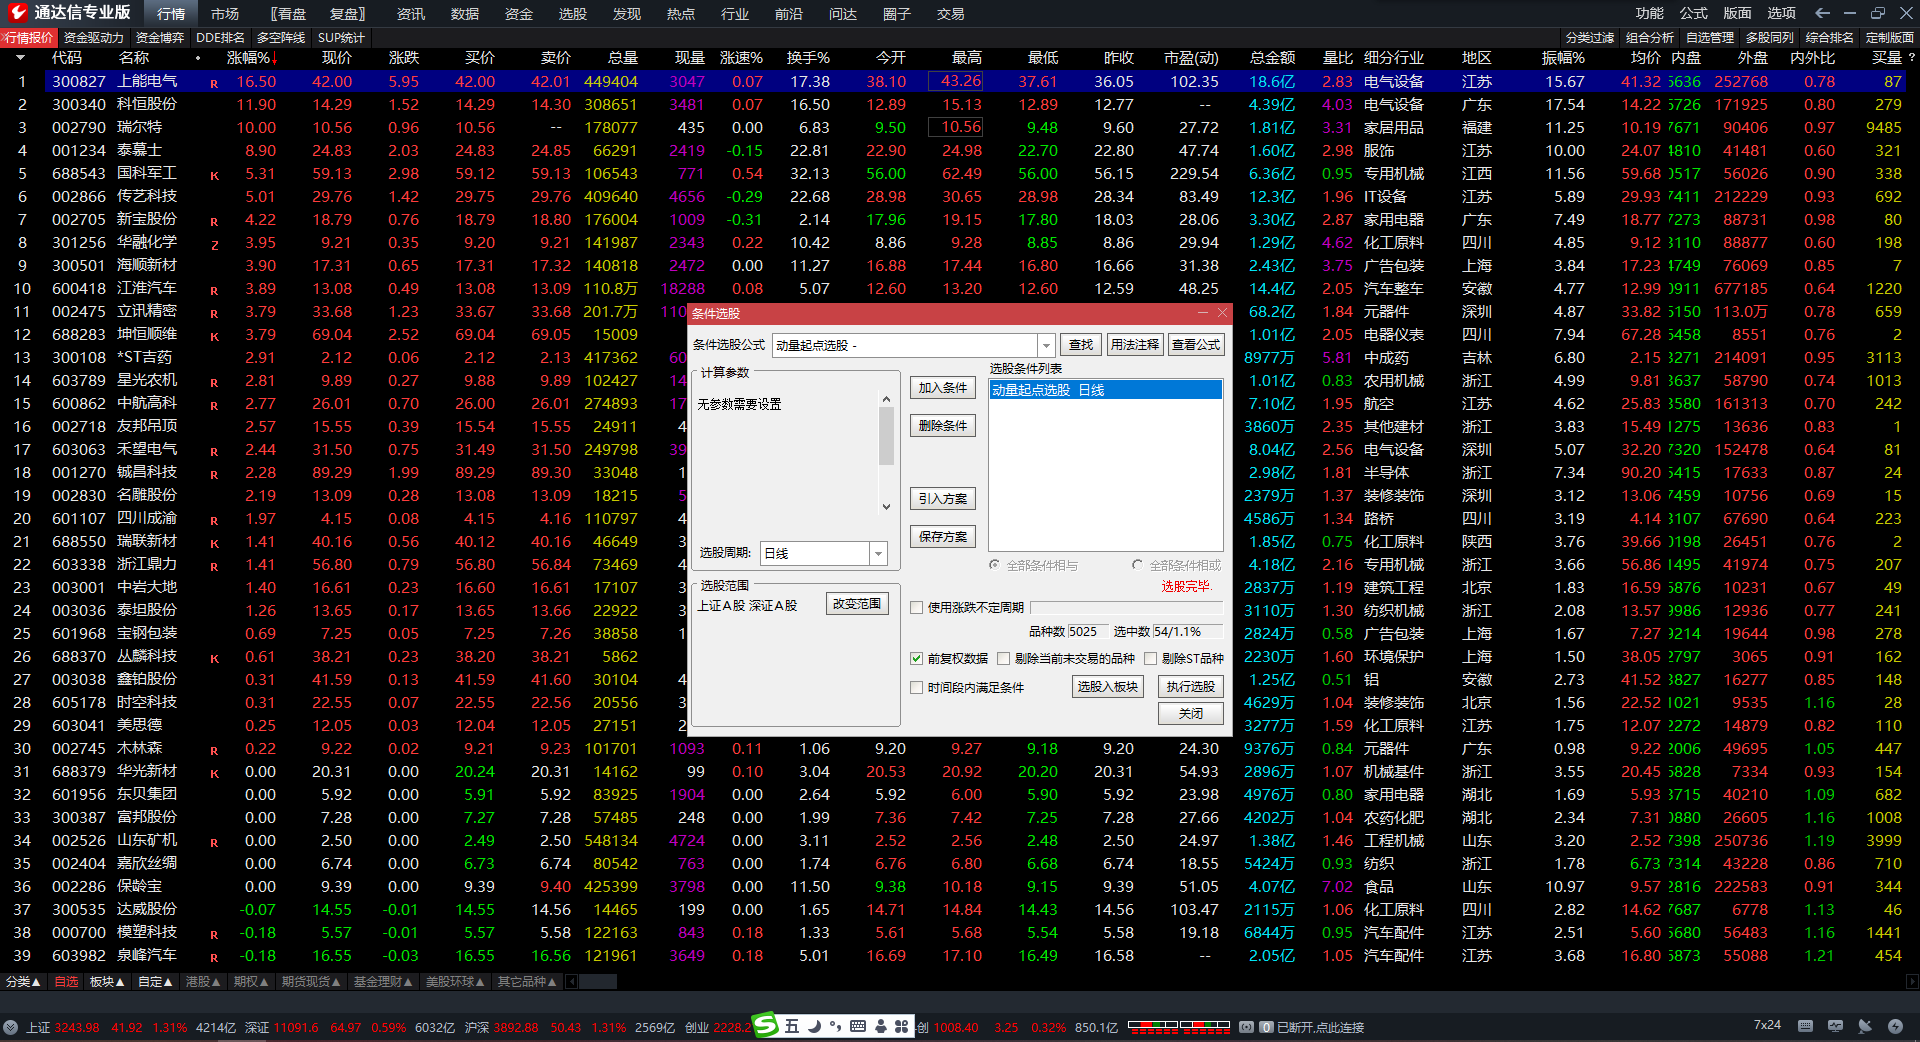
Task: Open the 公式 menu in title bar
Action: point(1693,13)
